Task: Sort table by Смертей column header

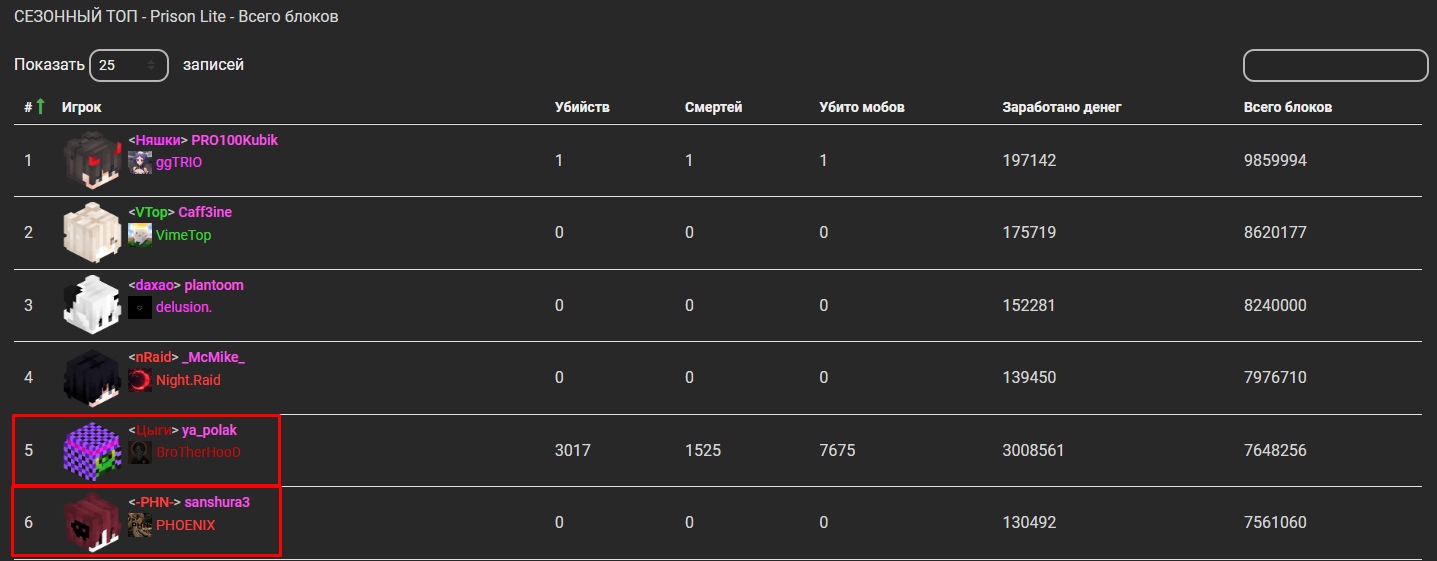Action: click(713, 107)
